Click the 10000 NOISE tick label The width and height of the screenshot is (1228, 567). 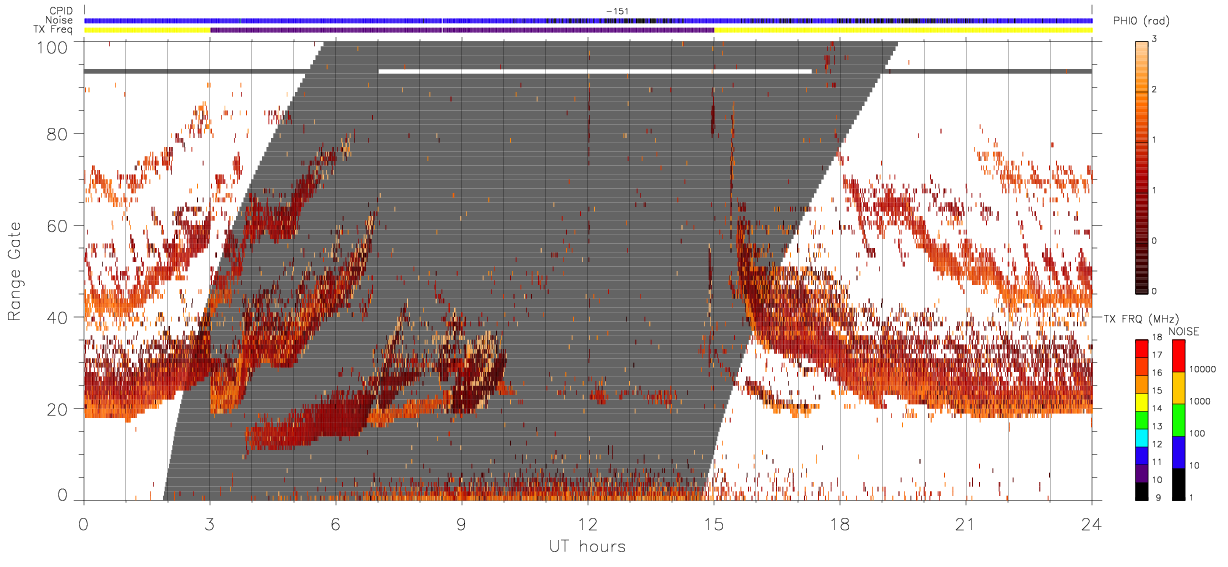tap(1203, 369)
